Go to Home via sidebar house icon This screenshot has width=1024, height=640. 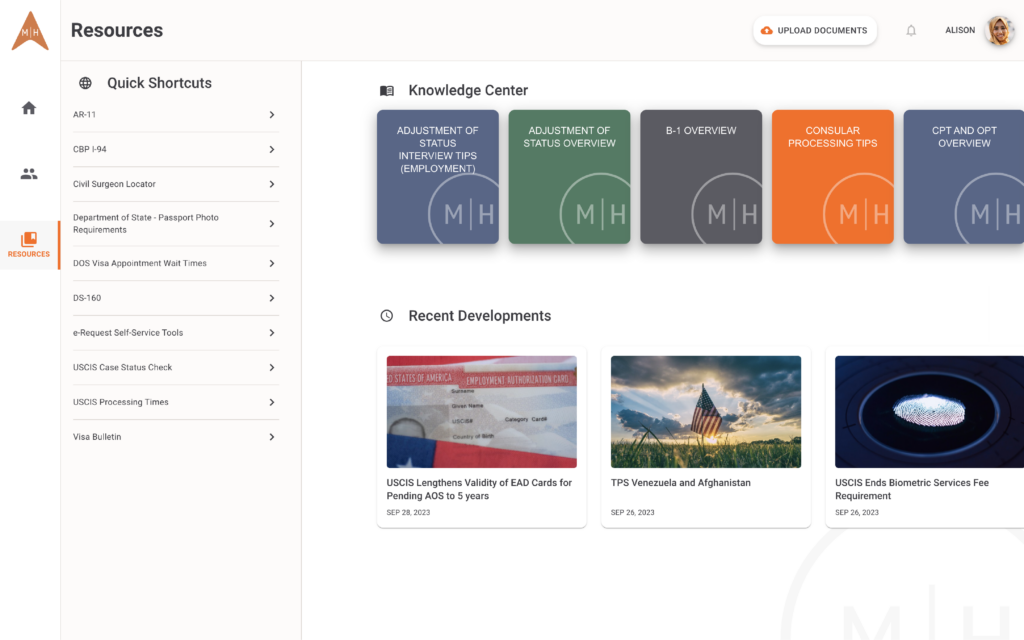[29, 108]
